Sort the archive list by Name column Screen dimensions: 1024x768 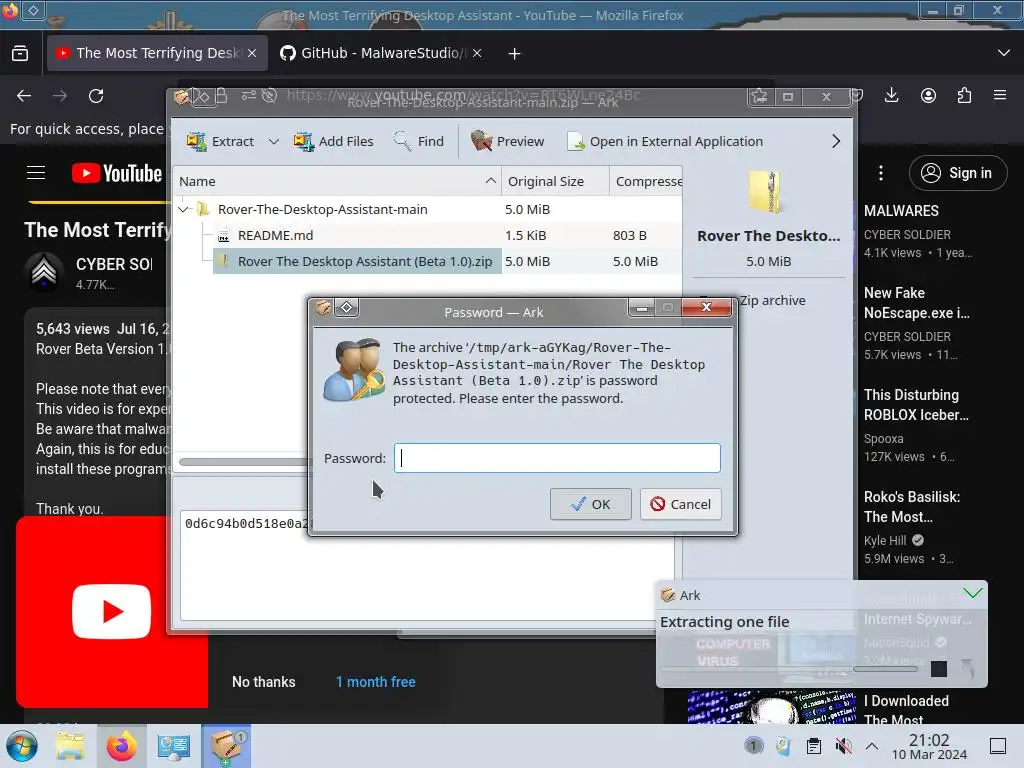[x=336, y=182]
